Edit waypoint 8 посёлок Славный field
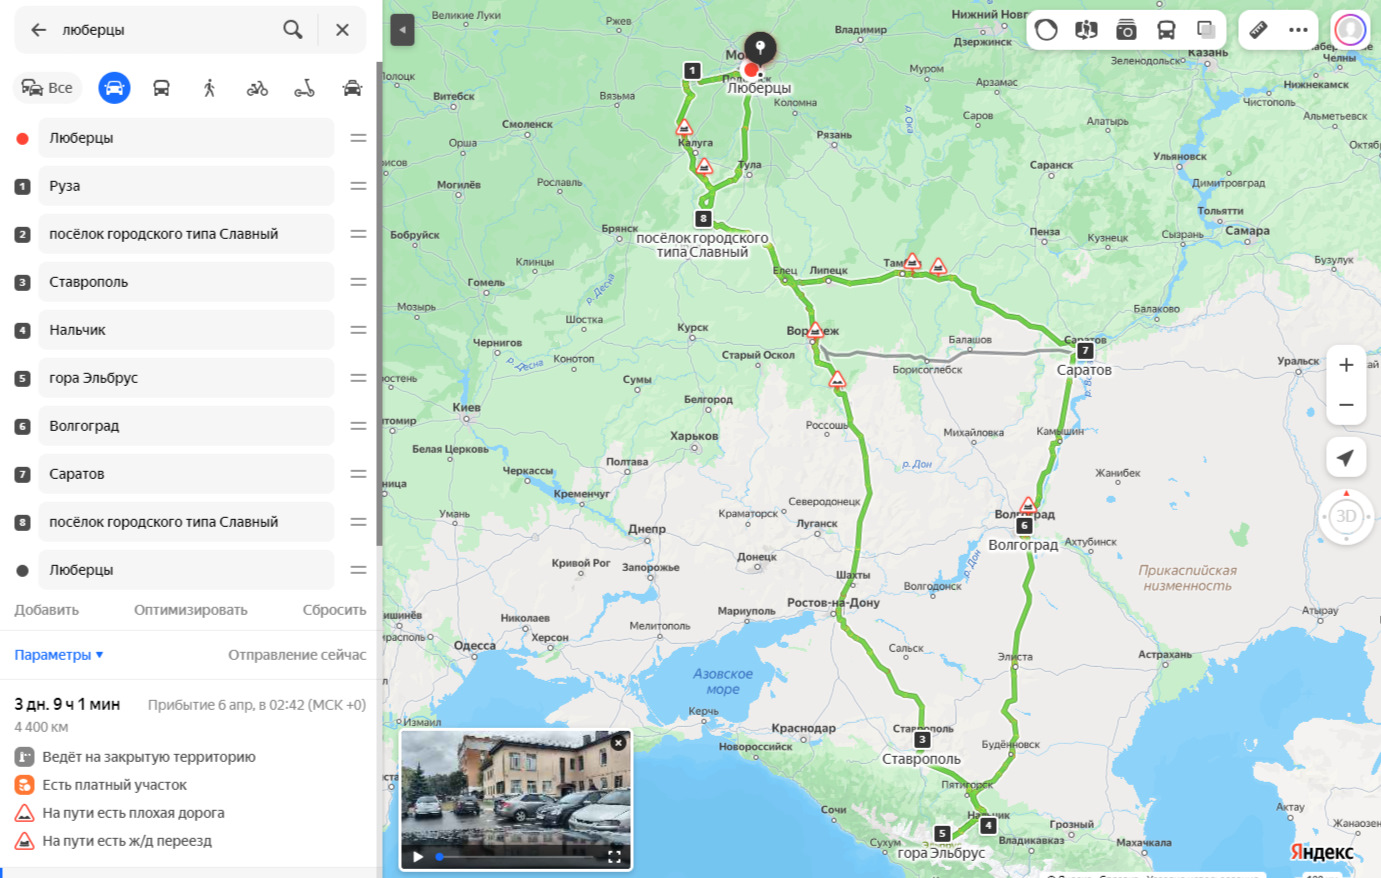 click(186, 522)
